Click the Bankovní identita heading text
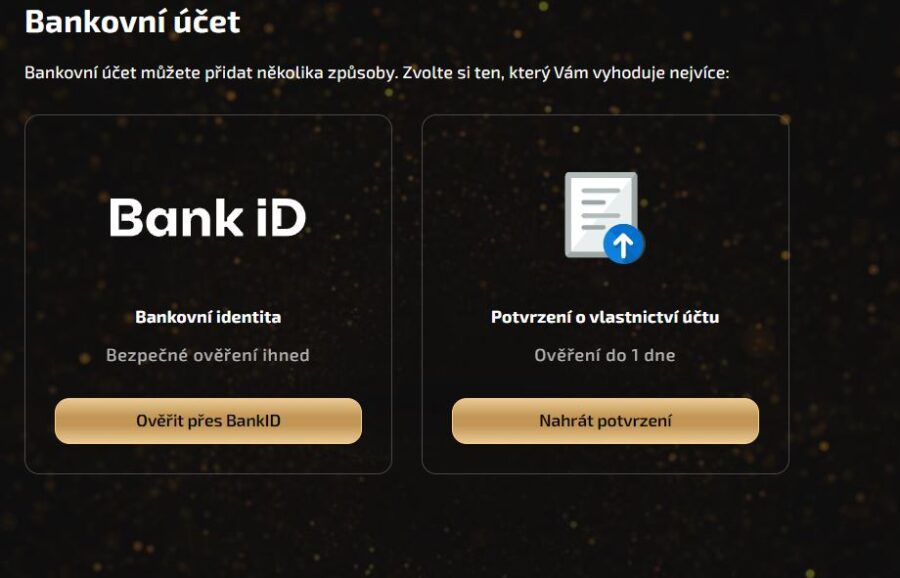 tap(210, 316)
